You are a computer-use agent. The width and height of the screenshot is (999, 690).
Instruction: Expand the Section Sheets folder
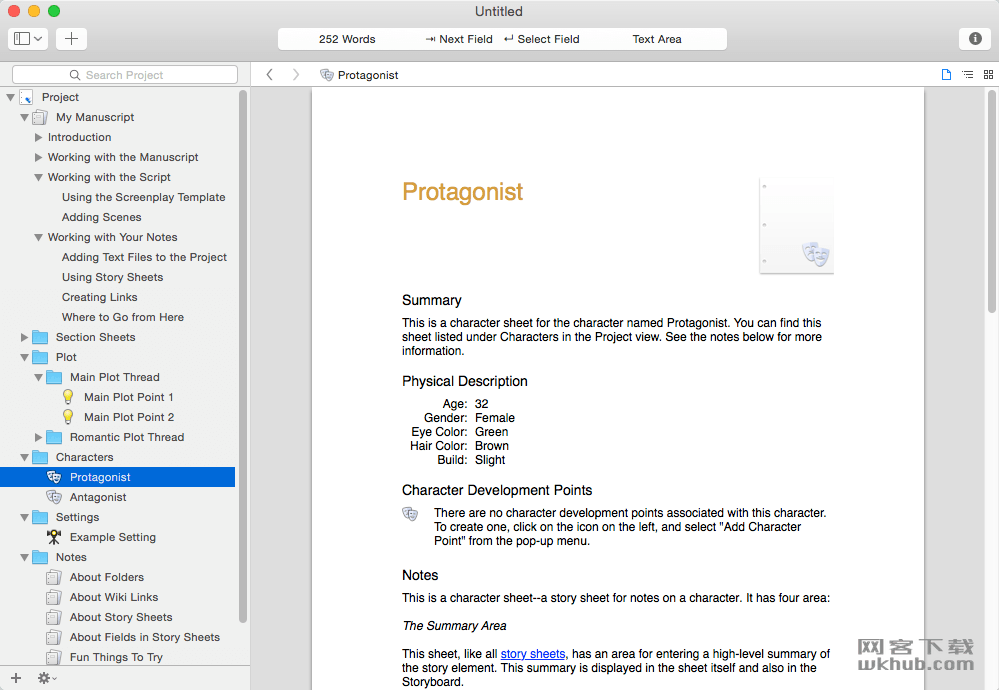tap(24, 337)
